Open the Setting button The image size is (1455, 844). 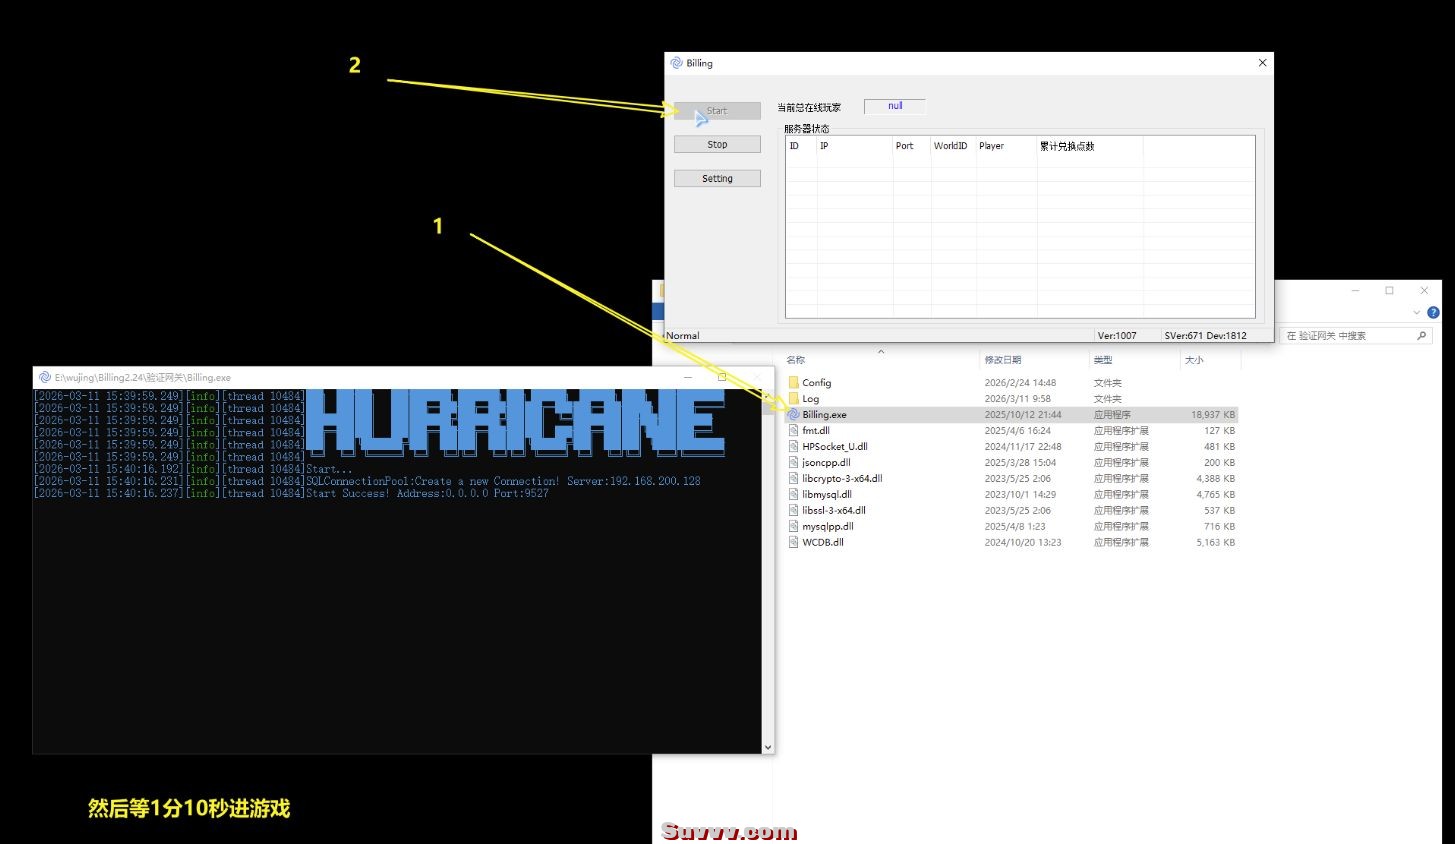pyautogui.click(x=717, y=179)
